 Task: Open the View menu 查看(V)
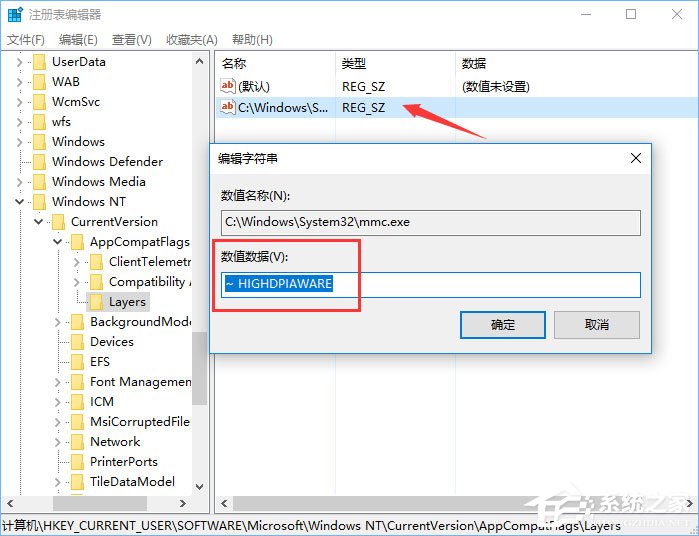(x=132, y=40)
